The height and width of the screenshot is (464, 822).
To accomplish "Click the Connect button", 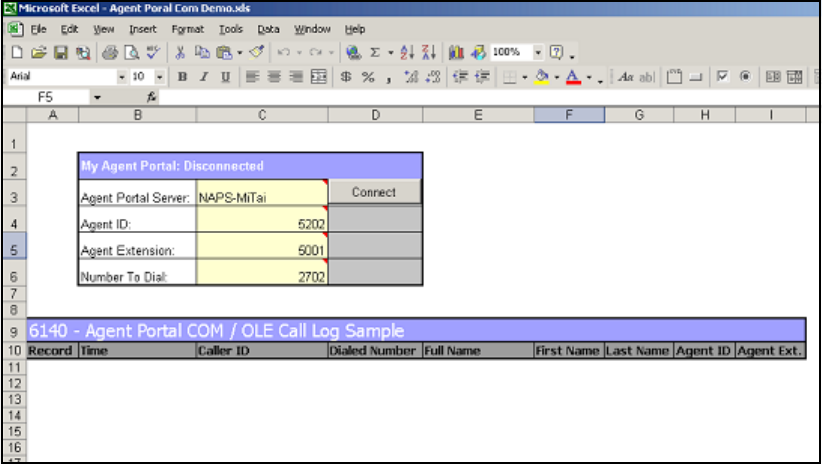I will [x=374, y=192].
